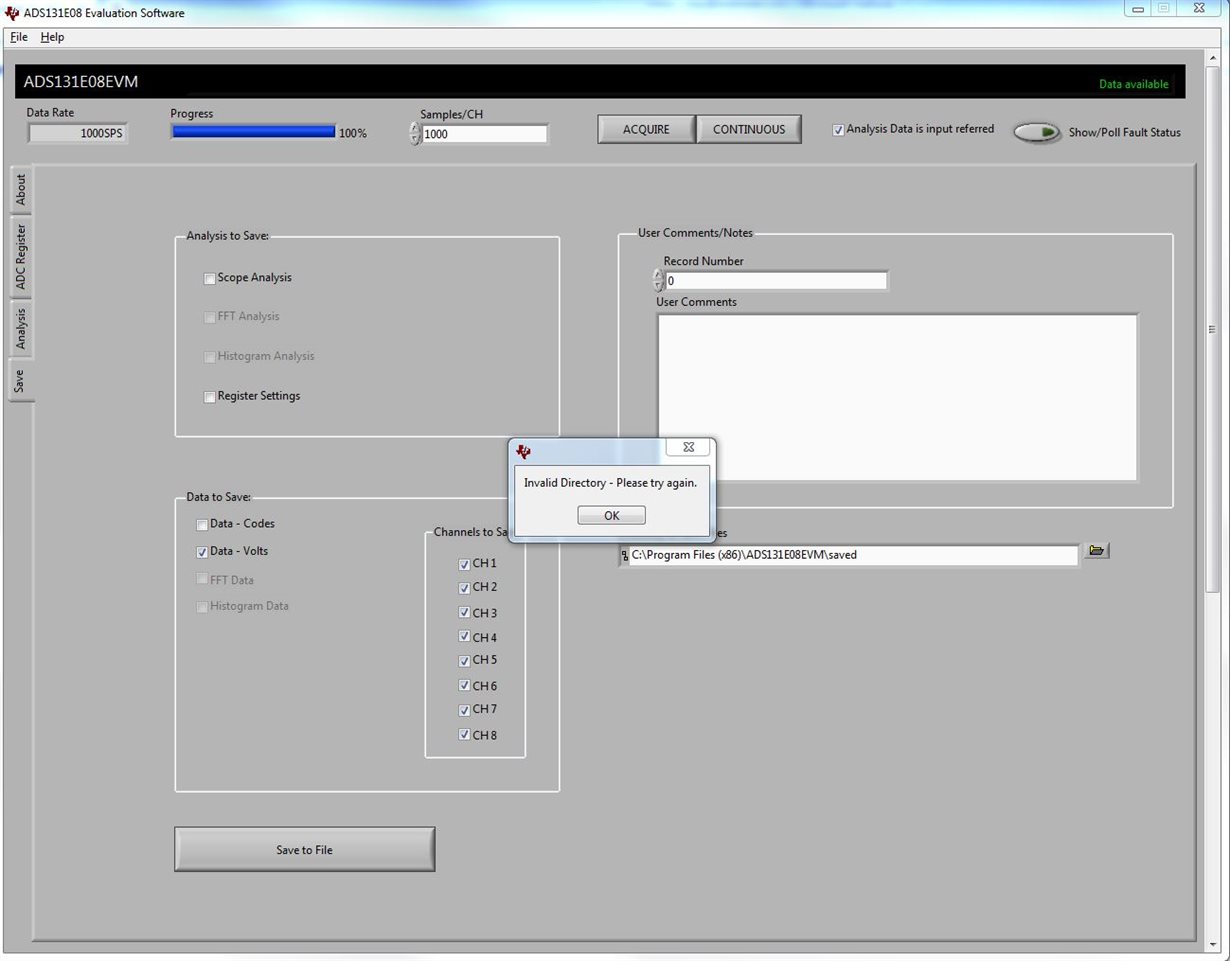Image resolution: width=1230 pixels, height=961 pixels.
Task: Click the ACQUIRE button
Action: (x=646, y=129)
